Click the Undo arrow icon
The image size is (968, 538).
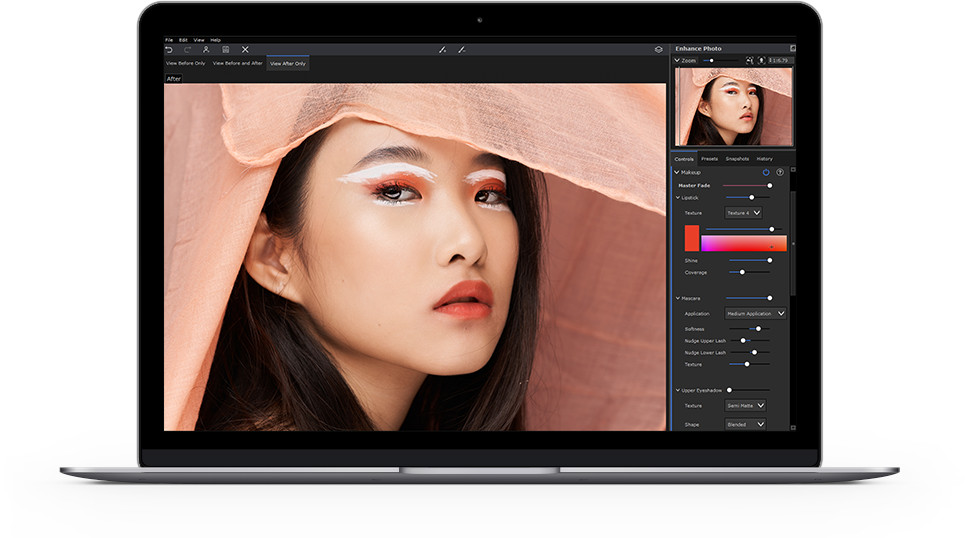click(169, 49)
